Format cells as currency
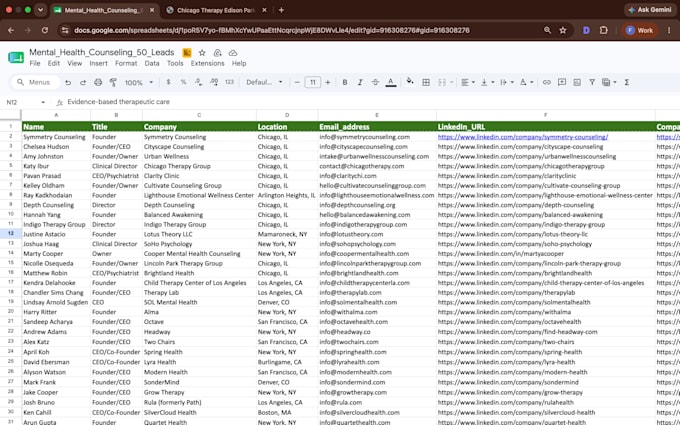The image size is (680, 425). click(x=168, y=82)
